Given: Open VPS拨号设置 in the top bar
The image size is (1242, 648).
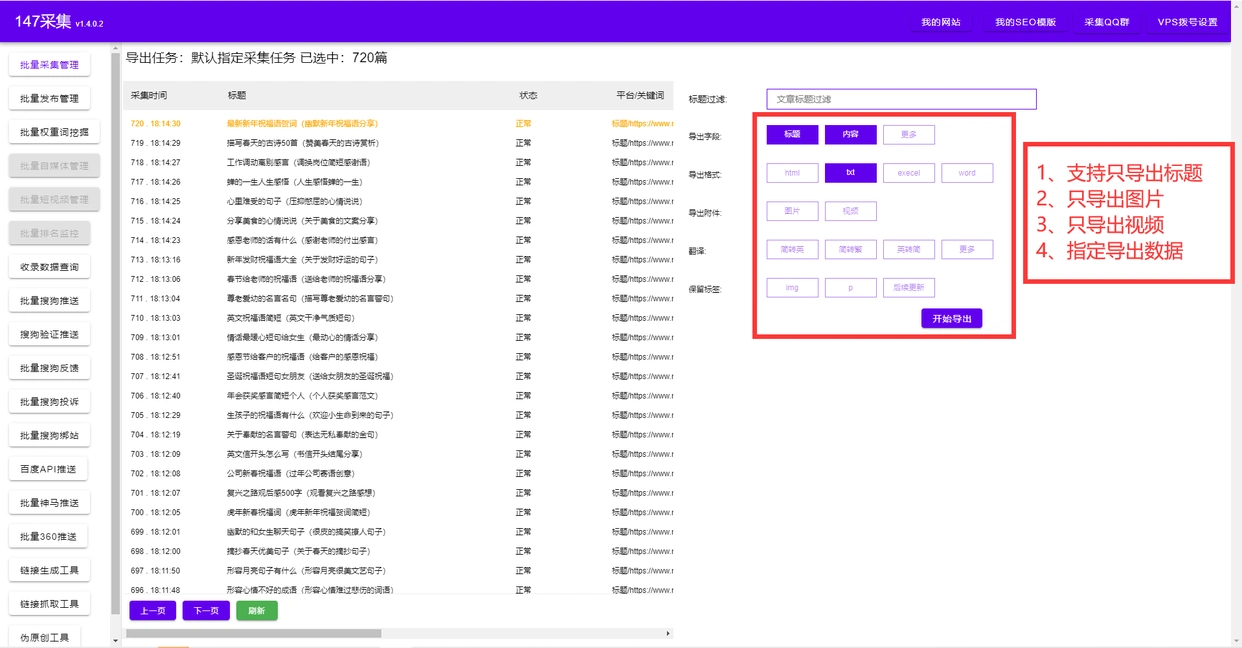Looking at the screenshot, I should point(1187,22).
